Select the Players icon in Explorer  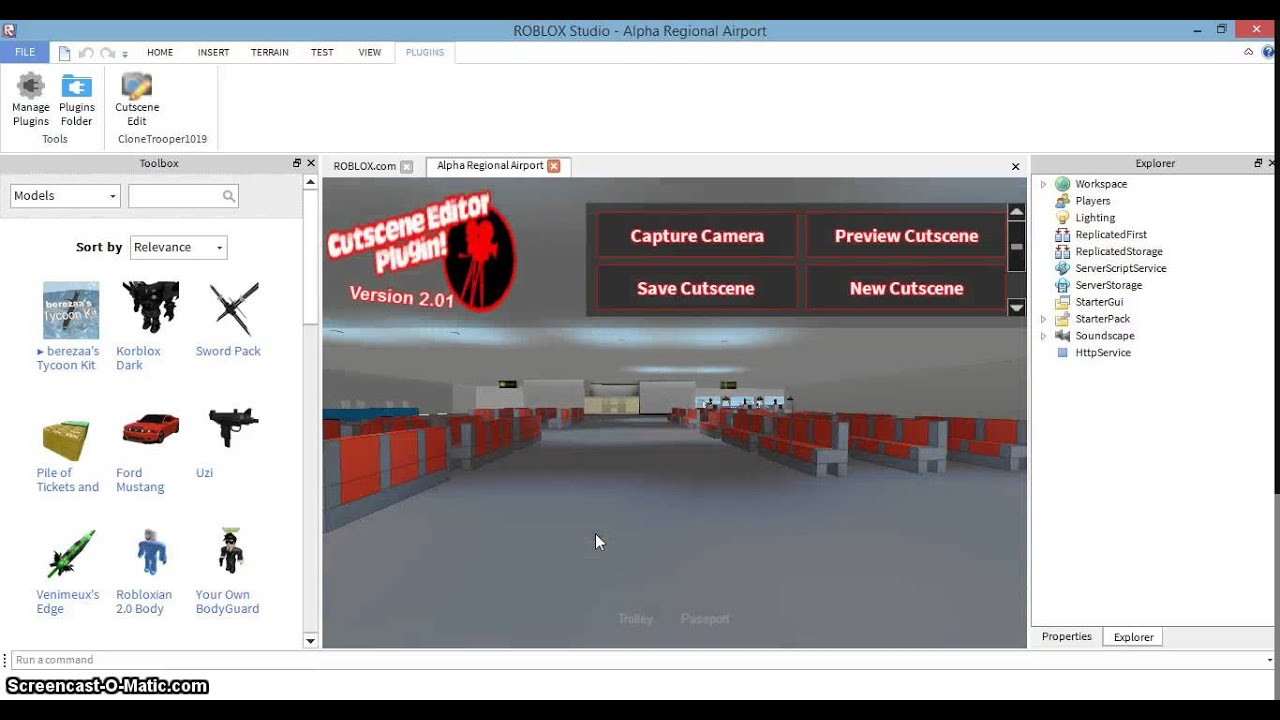pos(1063,201)
